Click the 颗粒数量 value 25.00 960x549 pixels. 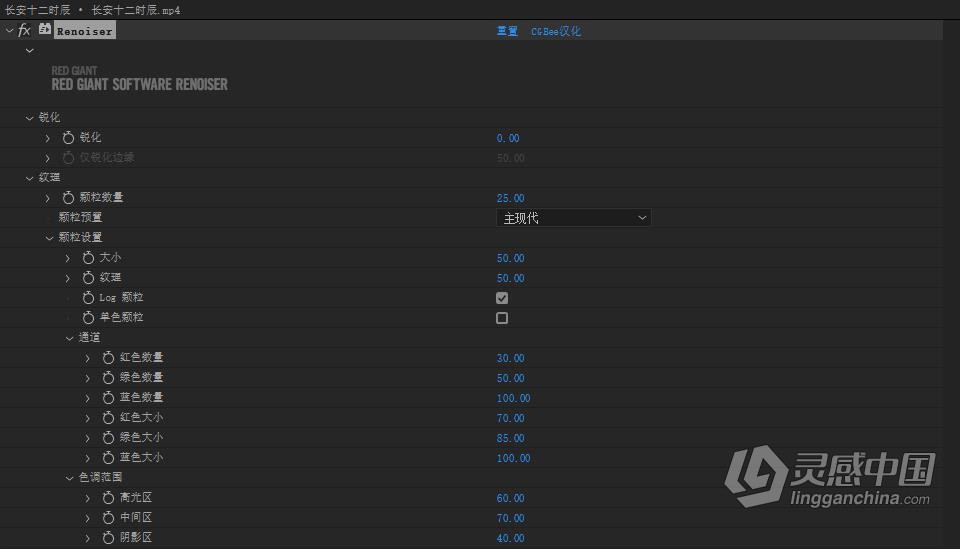[x=510, y=198]
